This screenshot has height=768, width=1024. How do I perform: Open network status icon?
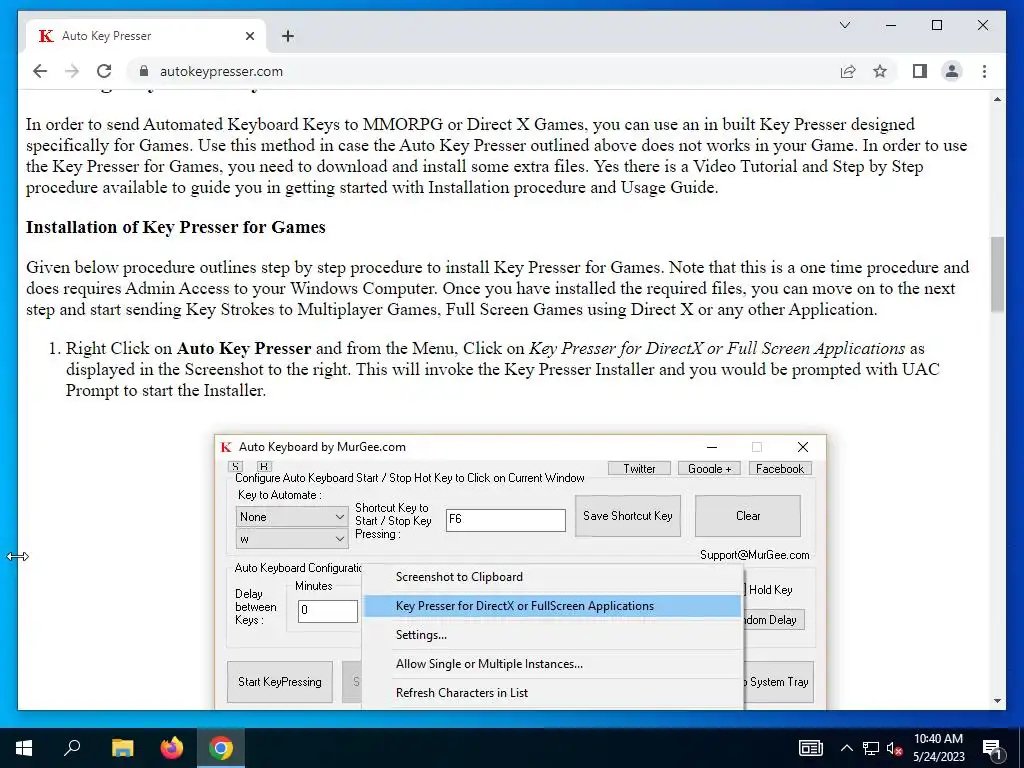point(871,748)
